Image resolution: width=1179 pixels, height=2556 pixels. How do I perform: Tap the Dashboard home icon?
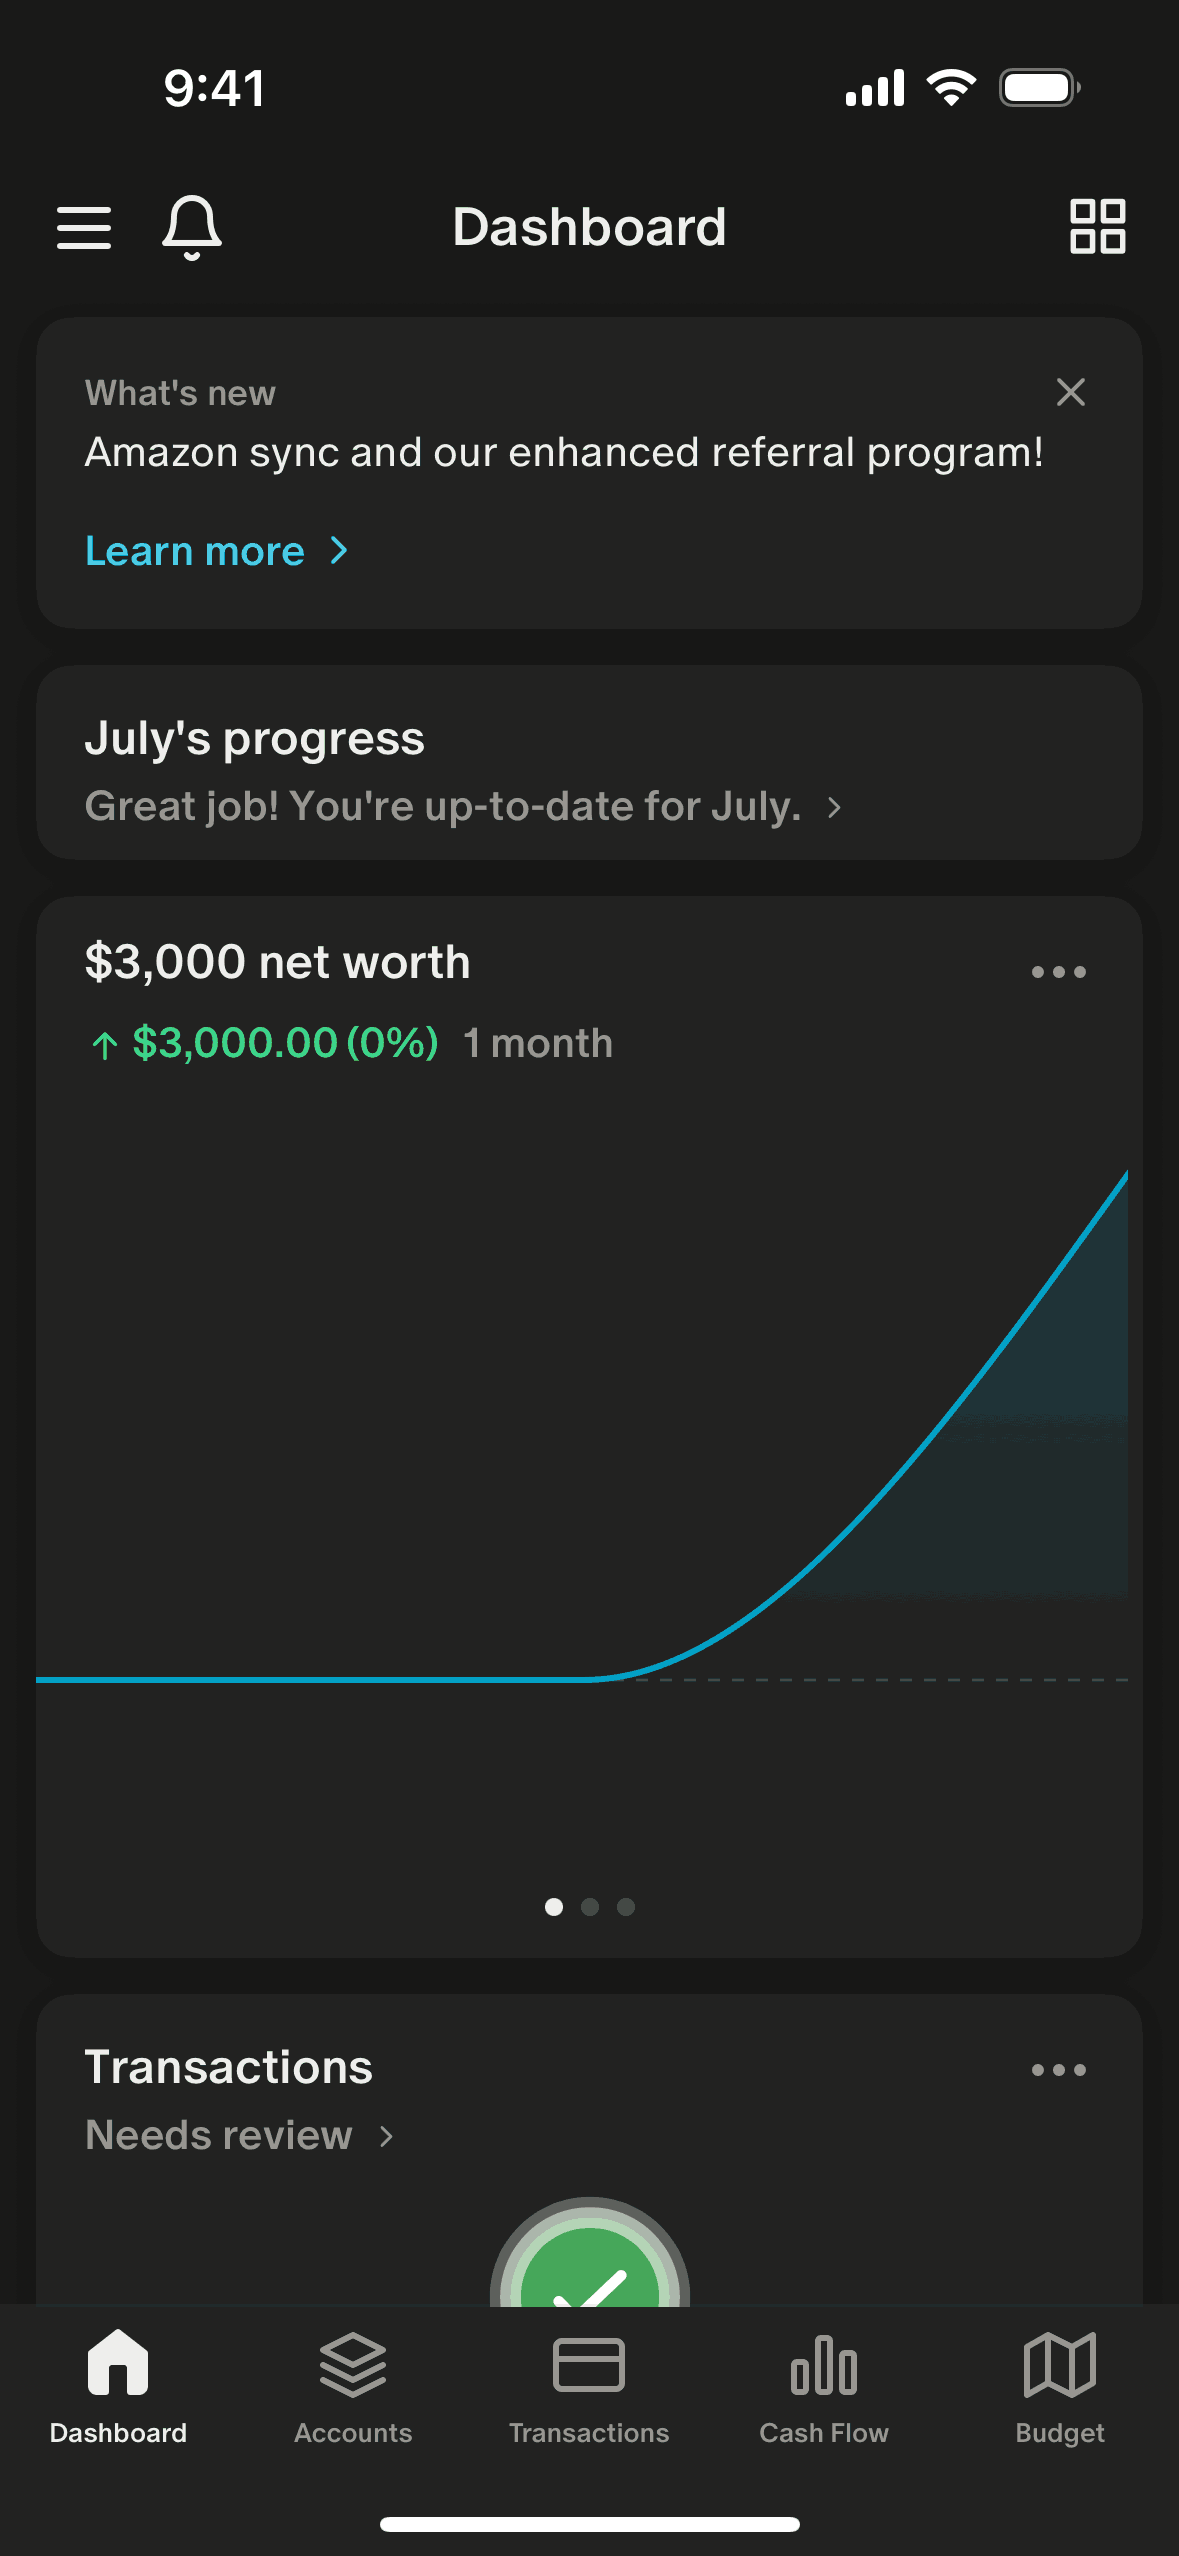point(118,2366)
